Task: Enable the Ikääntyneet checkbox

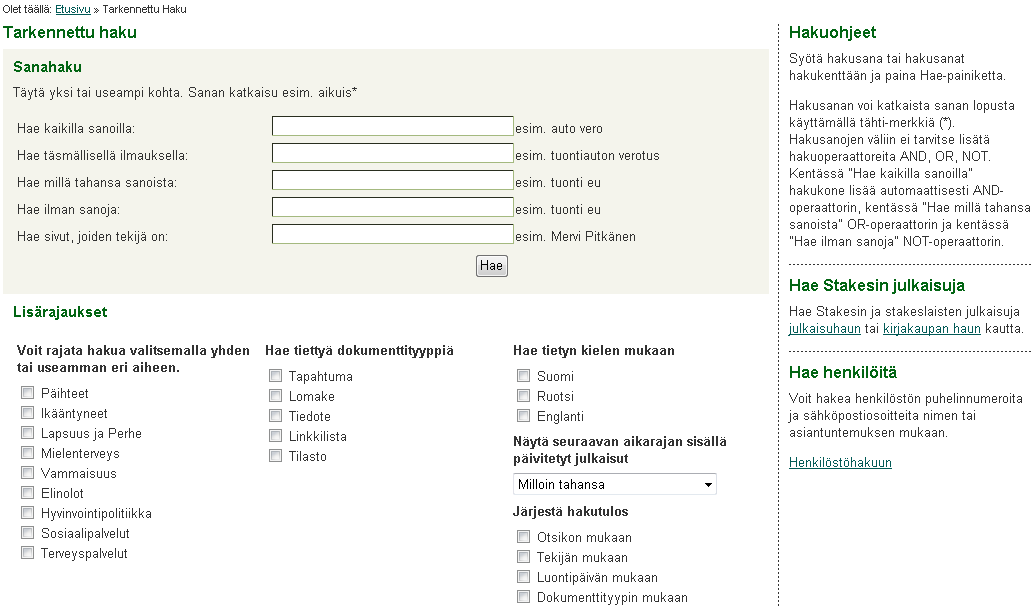Action: tap(27, 412)
